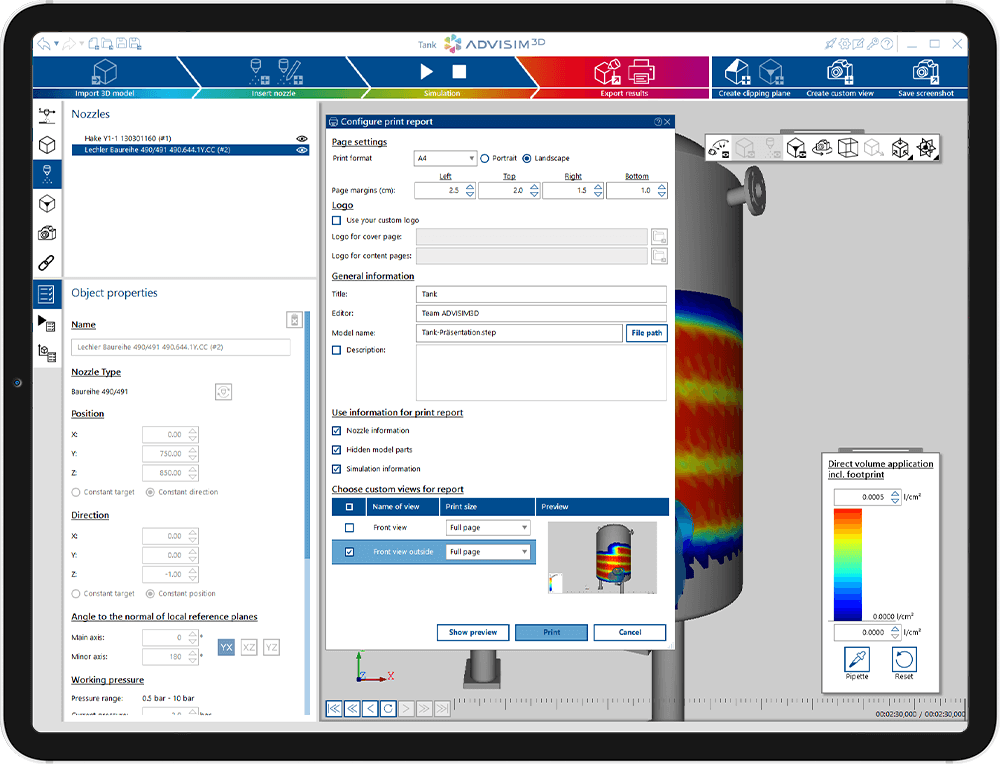Screen dimensions: 1000x764
Task: Open the coordinate system sidebar icon above cube
Action: click(47, 115)
